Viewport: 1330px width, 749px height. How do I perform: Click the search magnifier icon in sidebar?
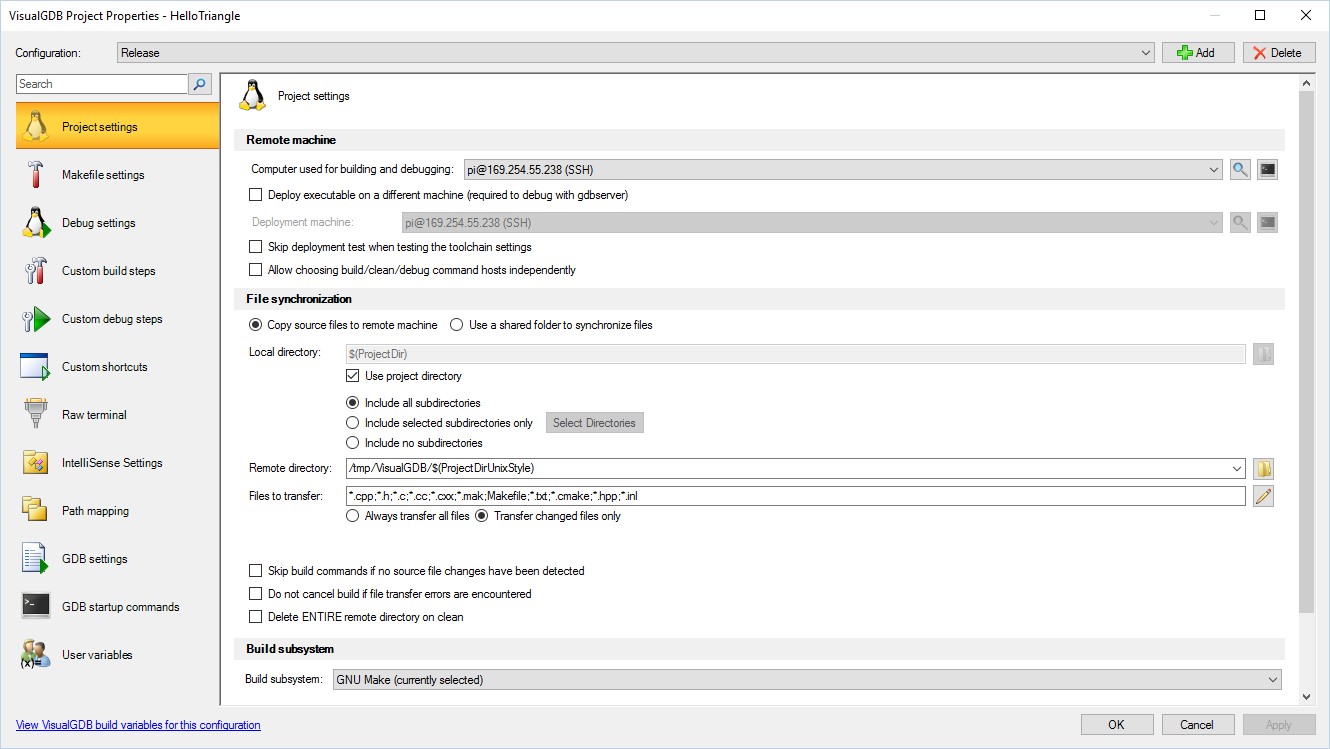coord(201,84)
